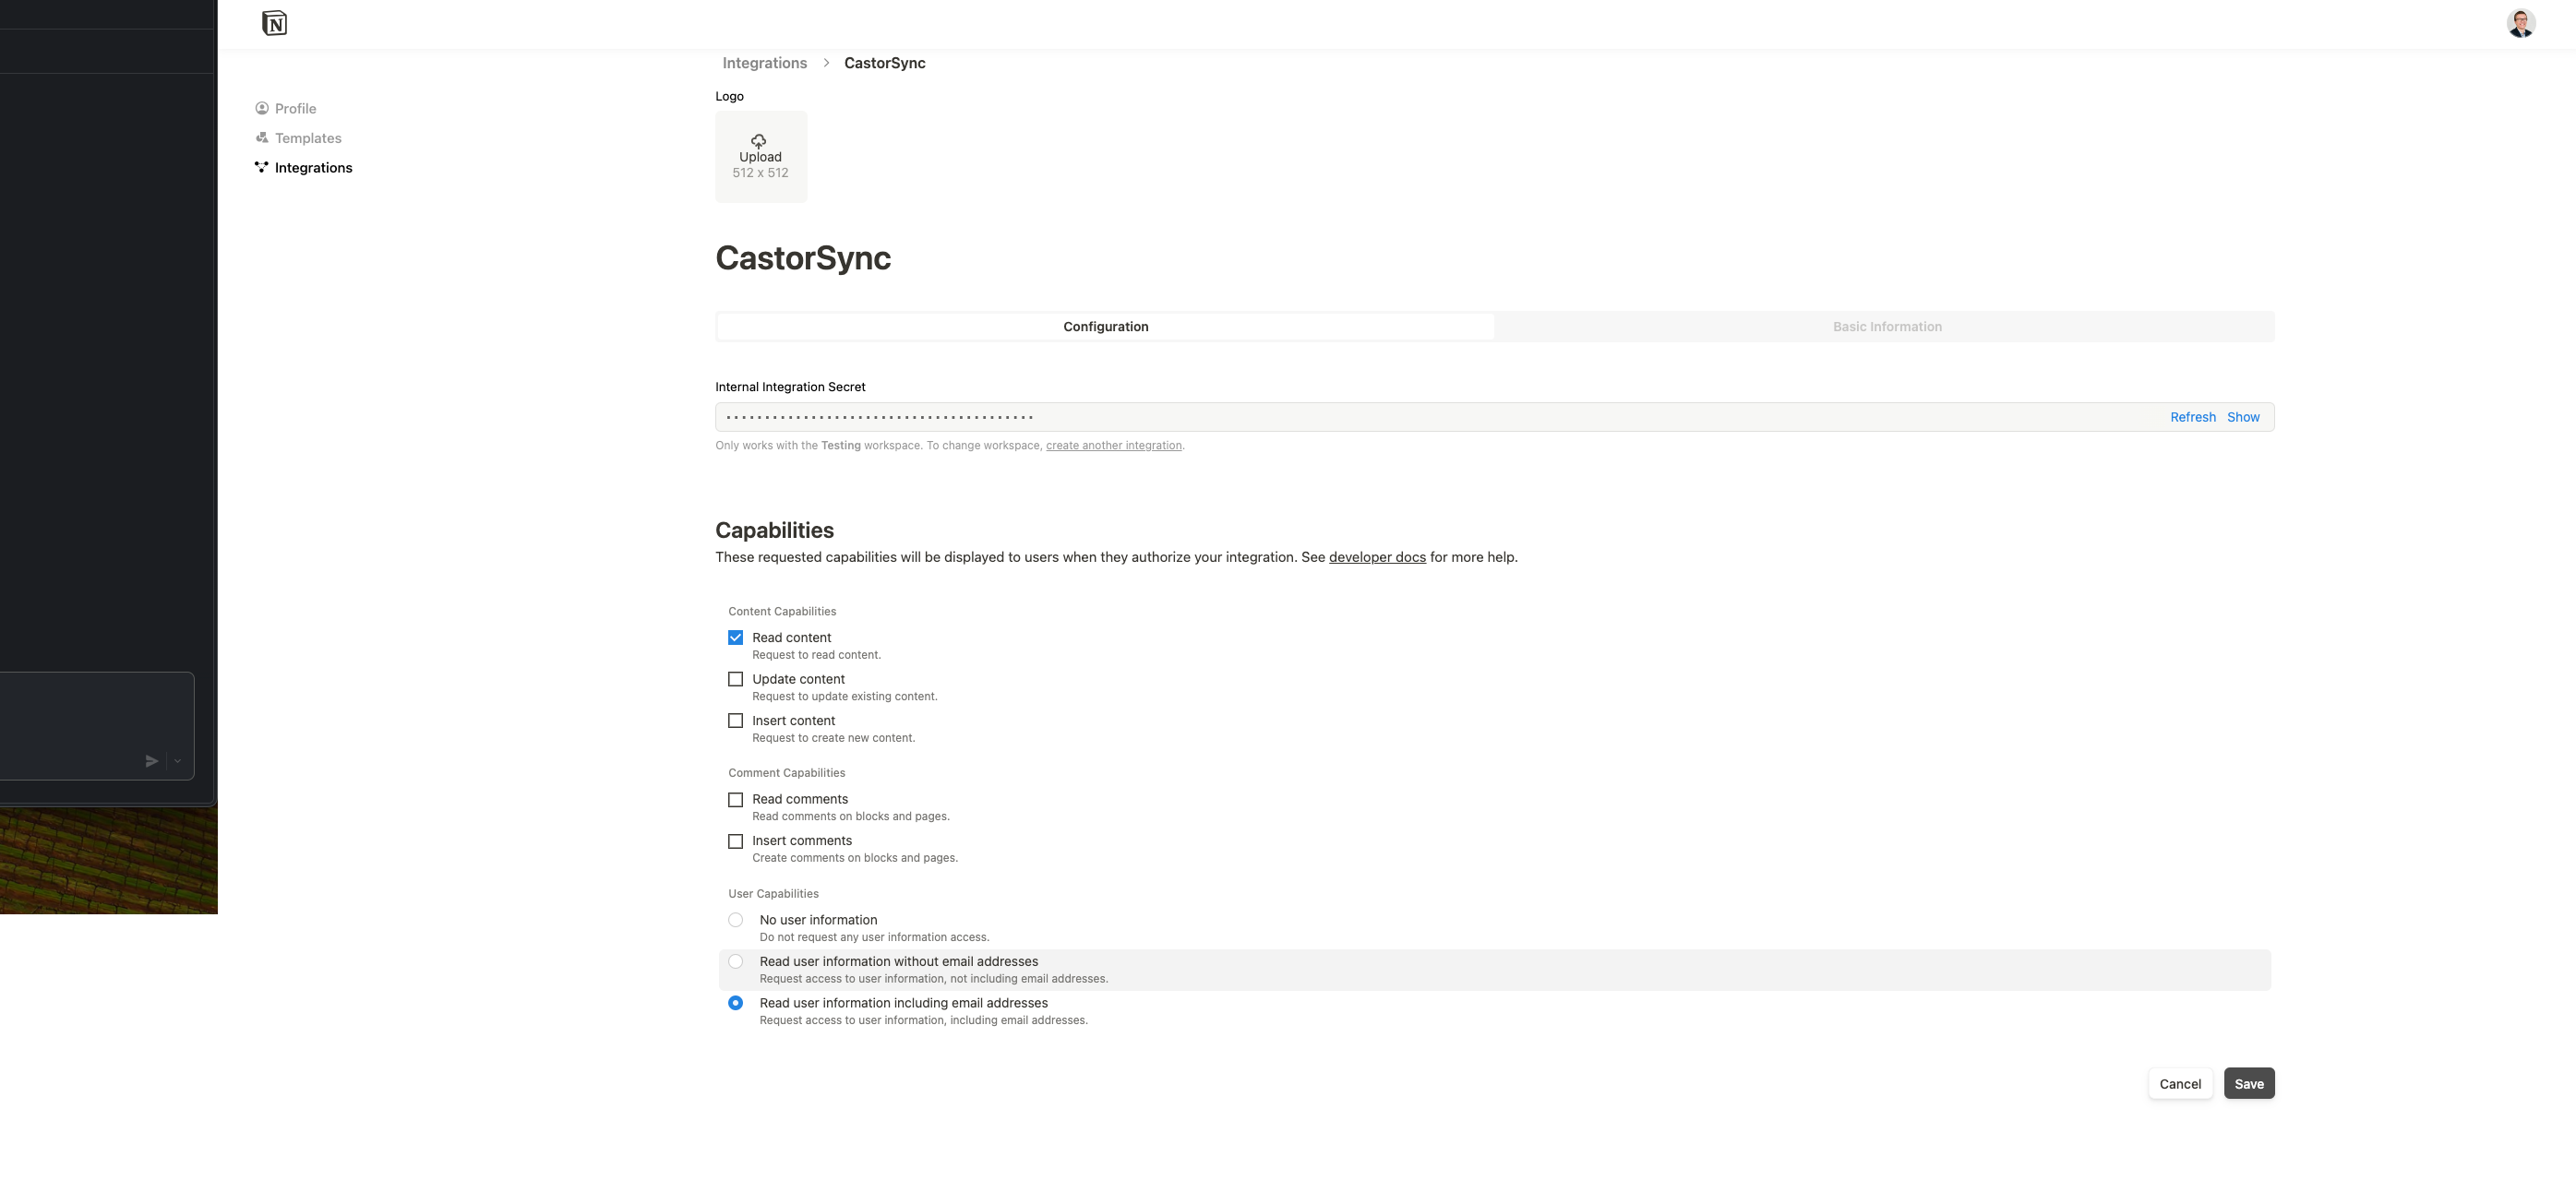Expand the send options dropdown arrow

point(177,761)
